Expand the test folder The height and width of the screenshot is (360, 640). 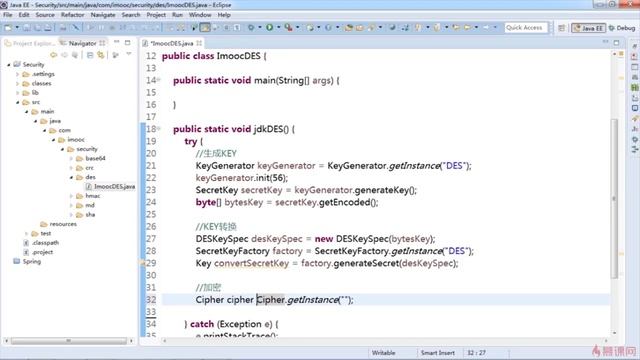[x=27, y=233]
